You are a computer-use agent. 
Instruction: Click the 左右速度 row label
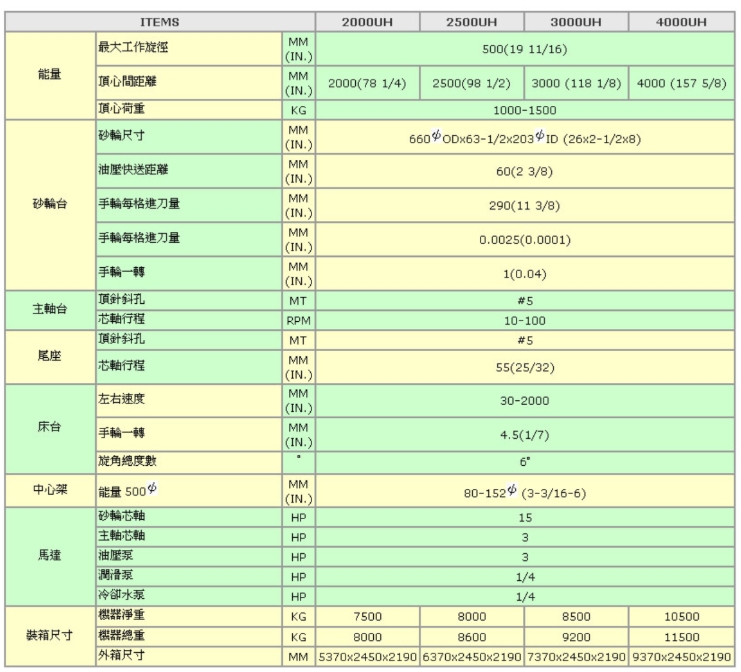tap(121, 398)
